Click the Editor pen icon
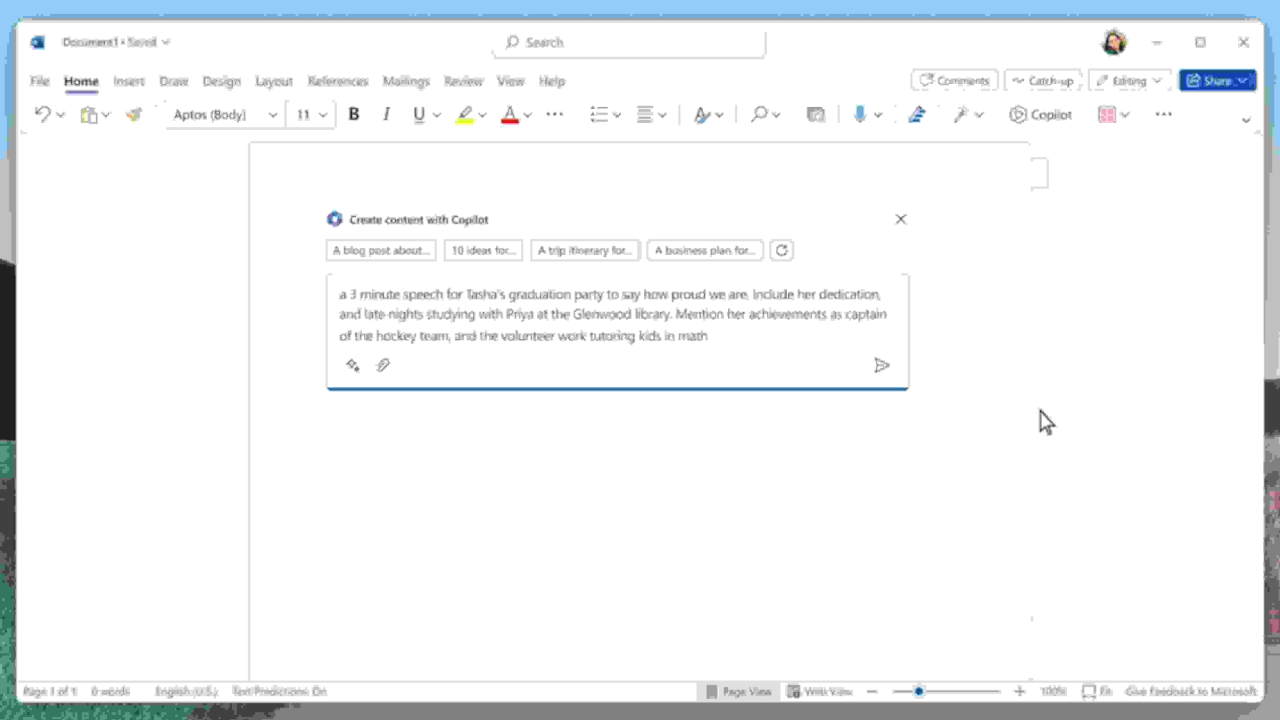Viewport: 1280px width, 720px height. pyautogui.click(x=916, y=114)
